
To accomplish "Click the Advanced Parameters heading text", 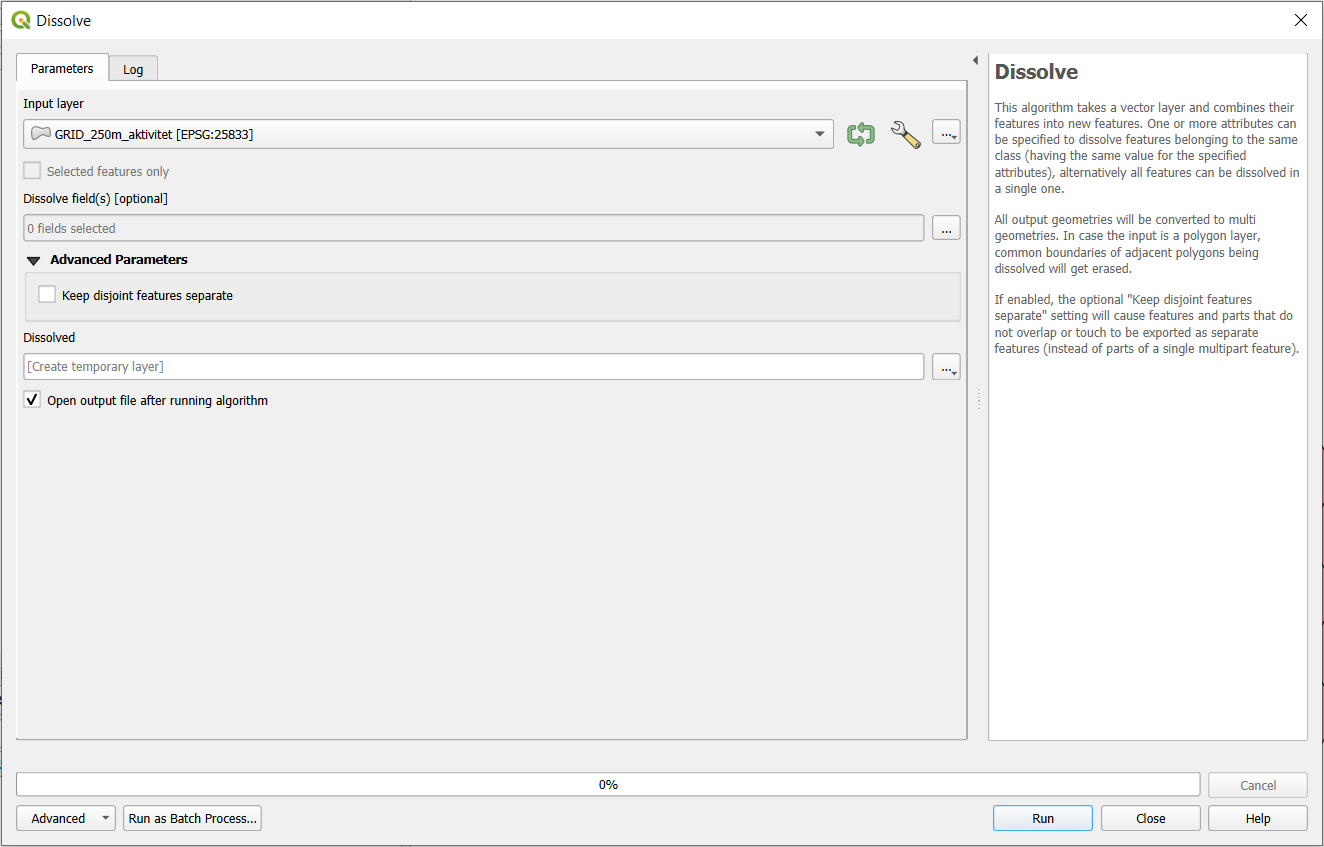I will tap(119, 259).
